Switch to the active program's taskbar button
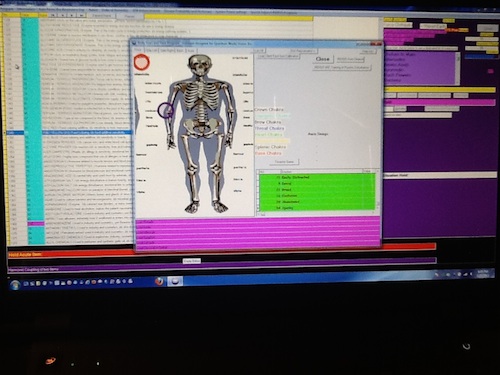 (x=175, y=281)
